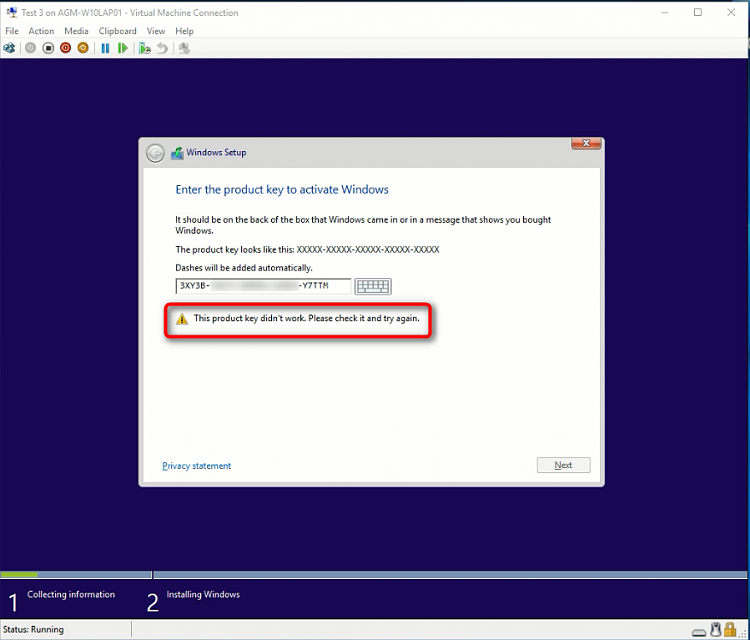The image size is (750, 640).
Task: Click the 'Enter the product key' heading
Action: click(282, 190)
